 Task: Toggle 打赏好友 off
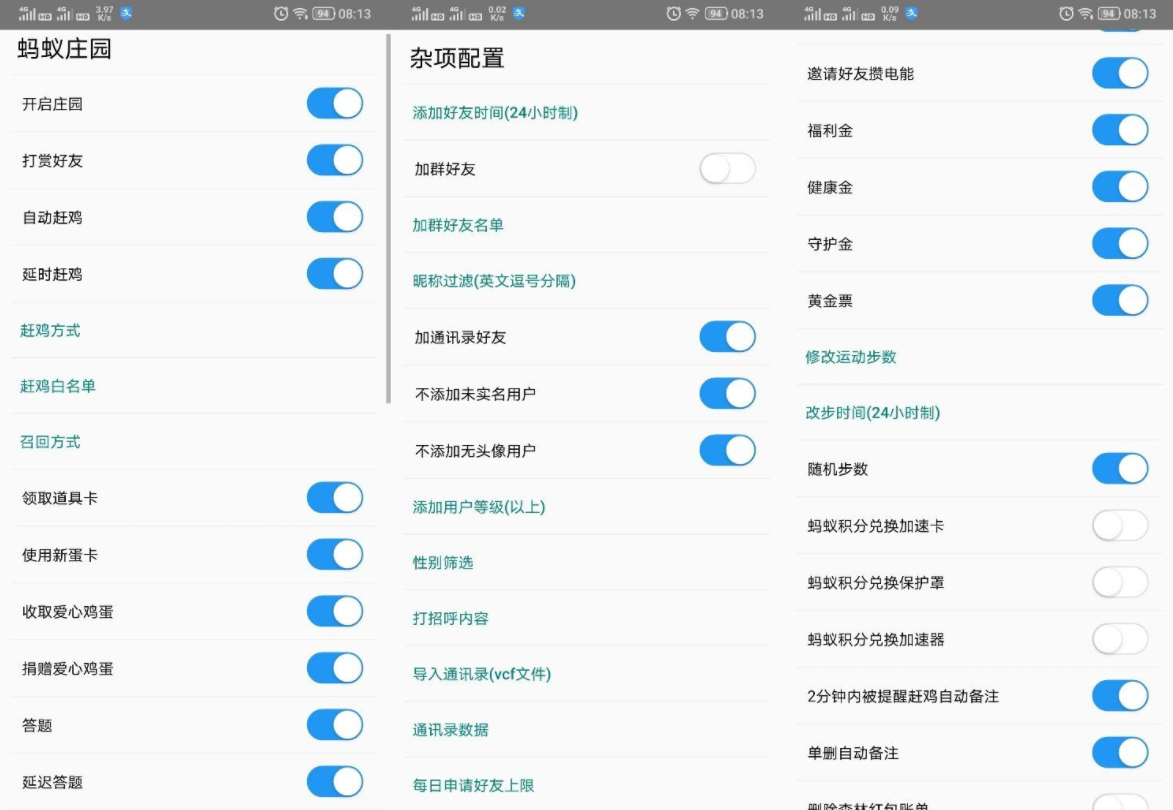pos(335,160)
